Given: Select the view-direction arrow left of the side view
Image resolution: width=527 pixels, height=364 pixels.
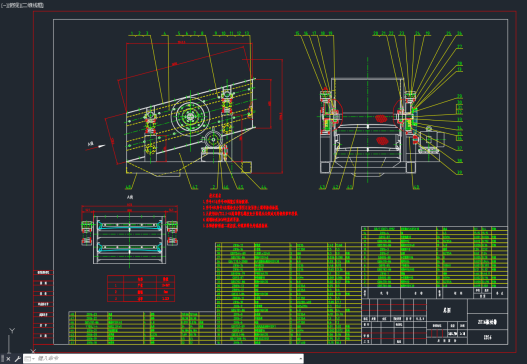Looking at the screenshot, I should coord(95,147).
